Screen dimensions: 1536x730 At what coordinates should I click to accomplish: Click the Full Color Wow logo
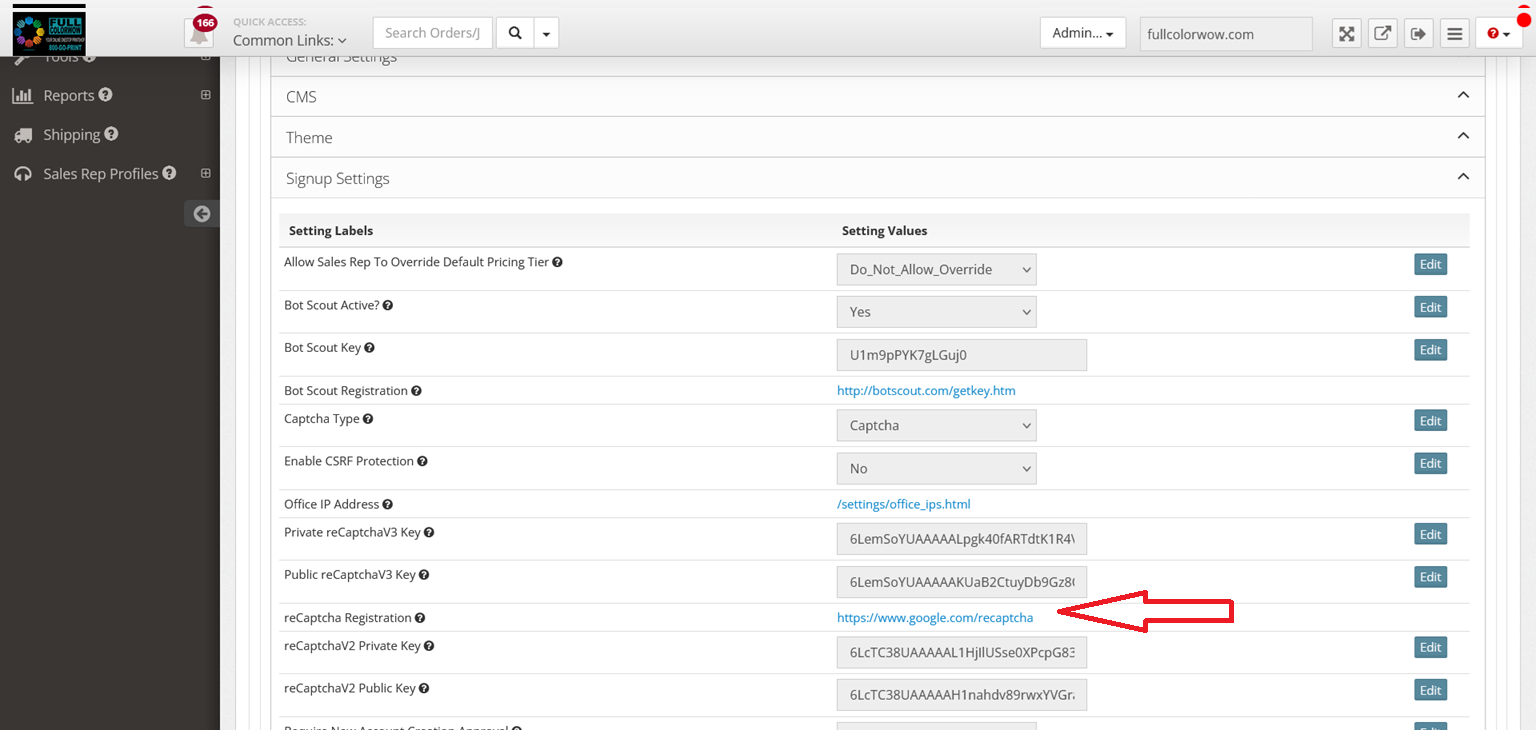coord(49,30)
